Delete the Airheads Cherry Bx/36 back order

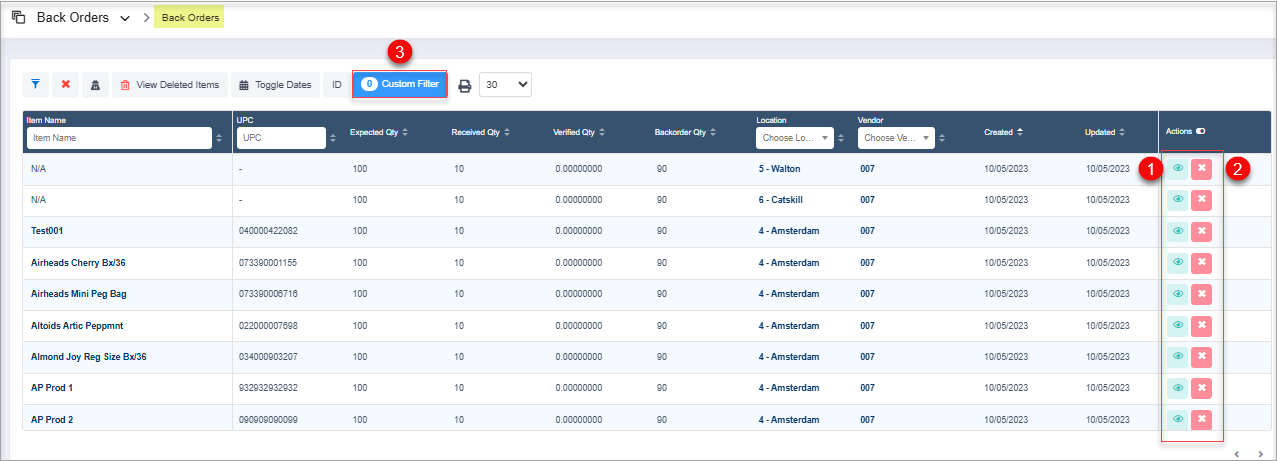click(1202, 263)
